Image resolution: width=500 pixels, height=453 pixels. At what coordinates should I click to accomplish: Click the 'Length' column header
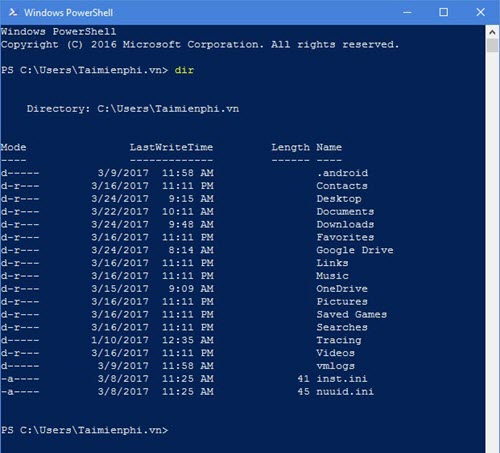(290, 148)
